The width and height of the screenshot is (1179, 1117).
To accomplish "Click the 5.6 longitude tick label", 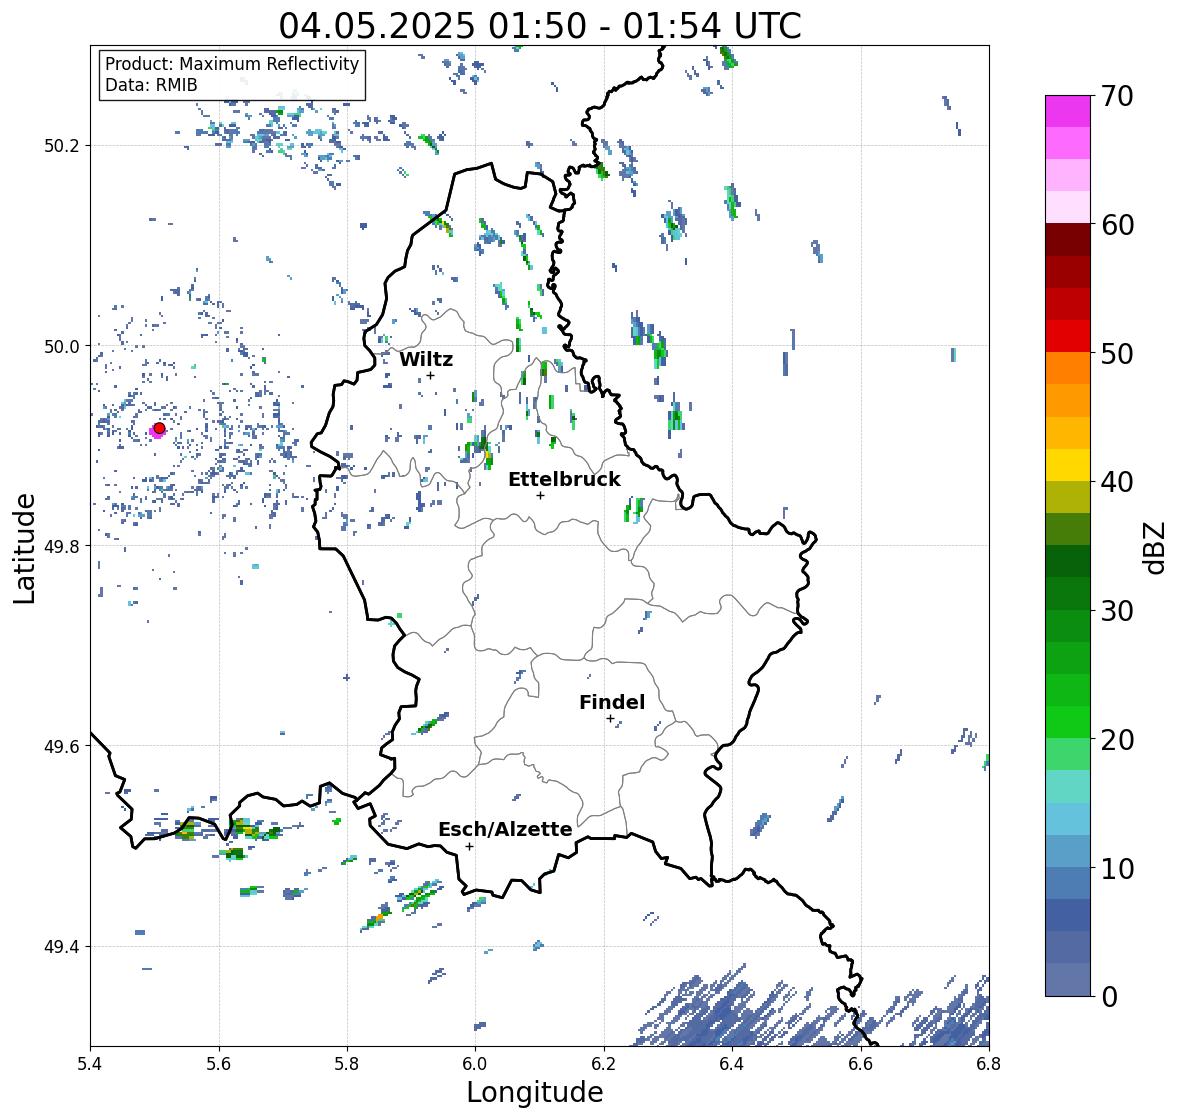I will tap(219, 1063).
